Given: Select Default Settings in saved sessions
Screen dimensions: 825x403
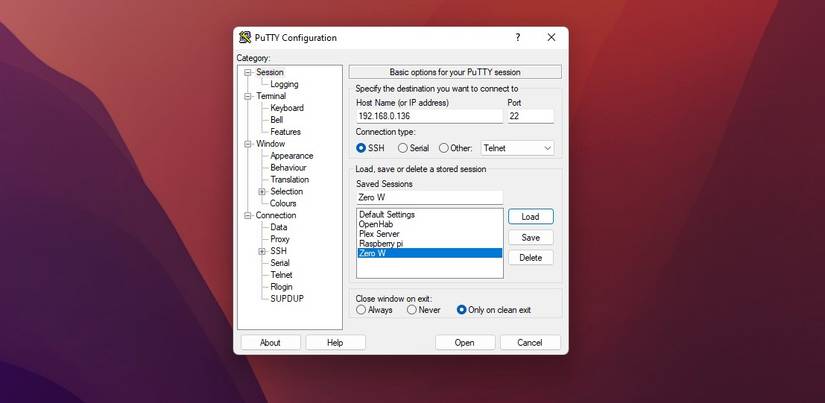Looking at the screenshot, I should tap(429, 215).
